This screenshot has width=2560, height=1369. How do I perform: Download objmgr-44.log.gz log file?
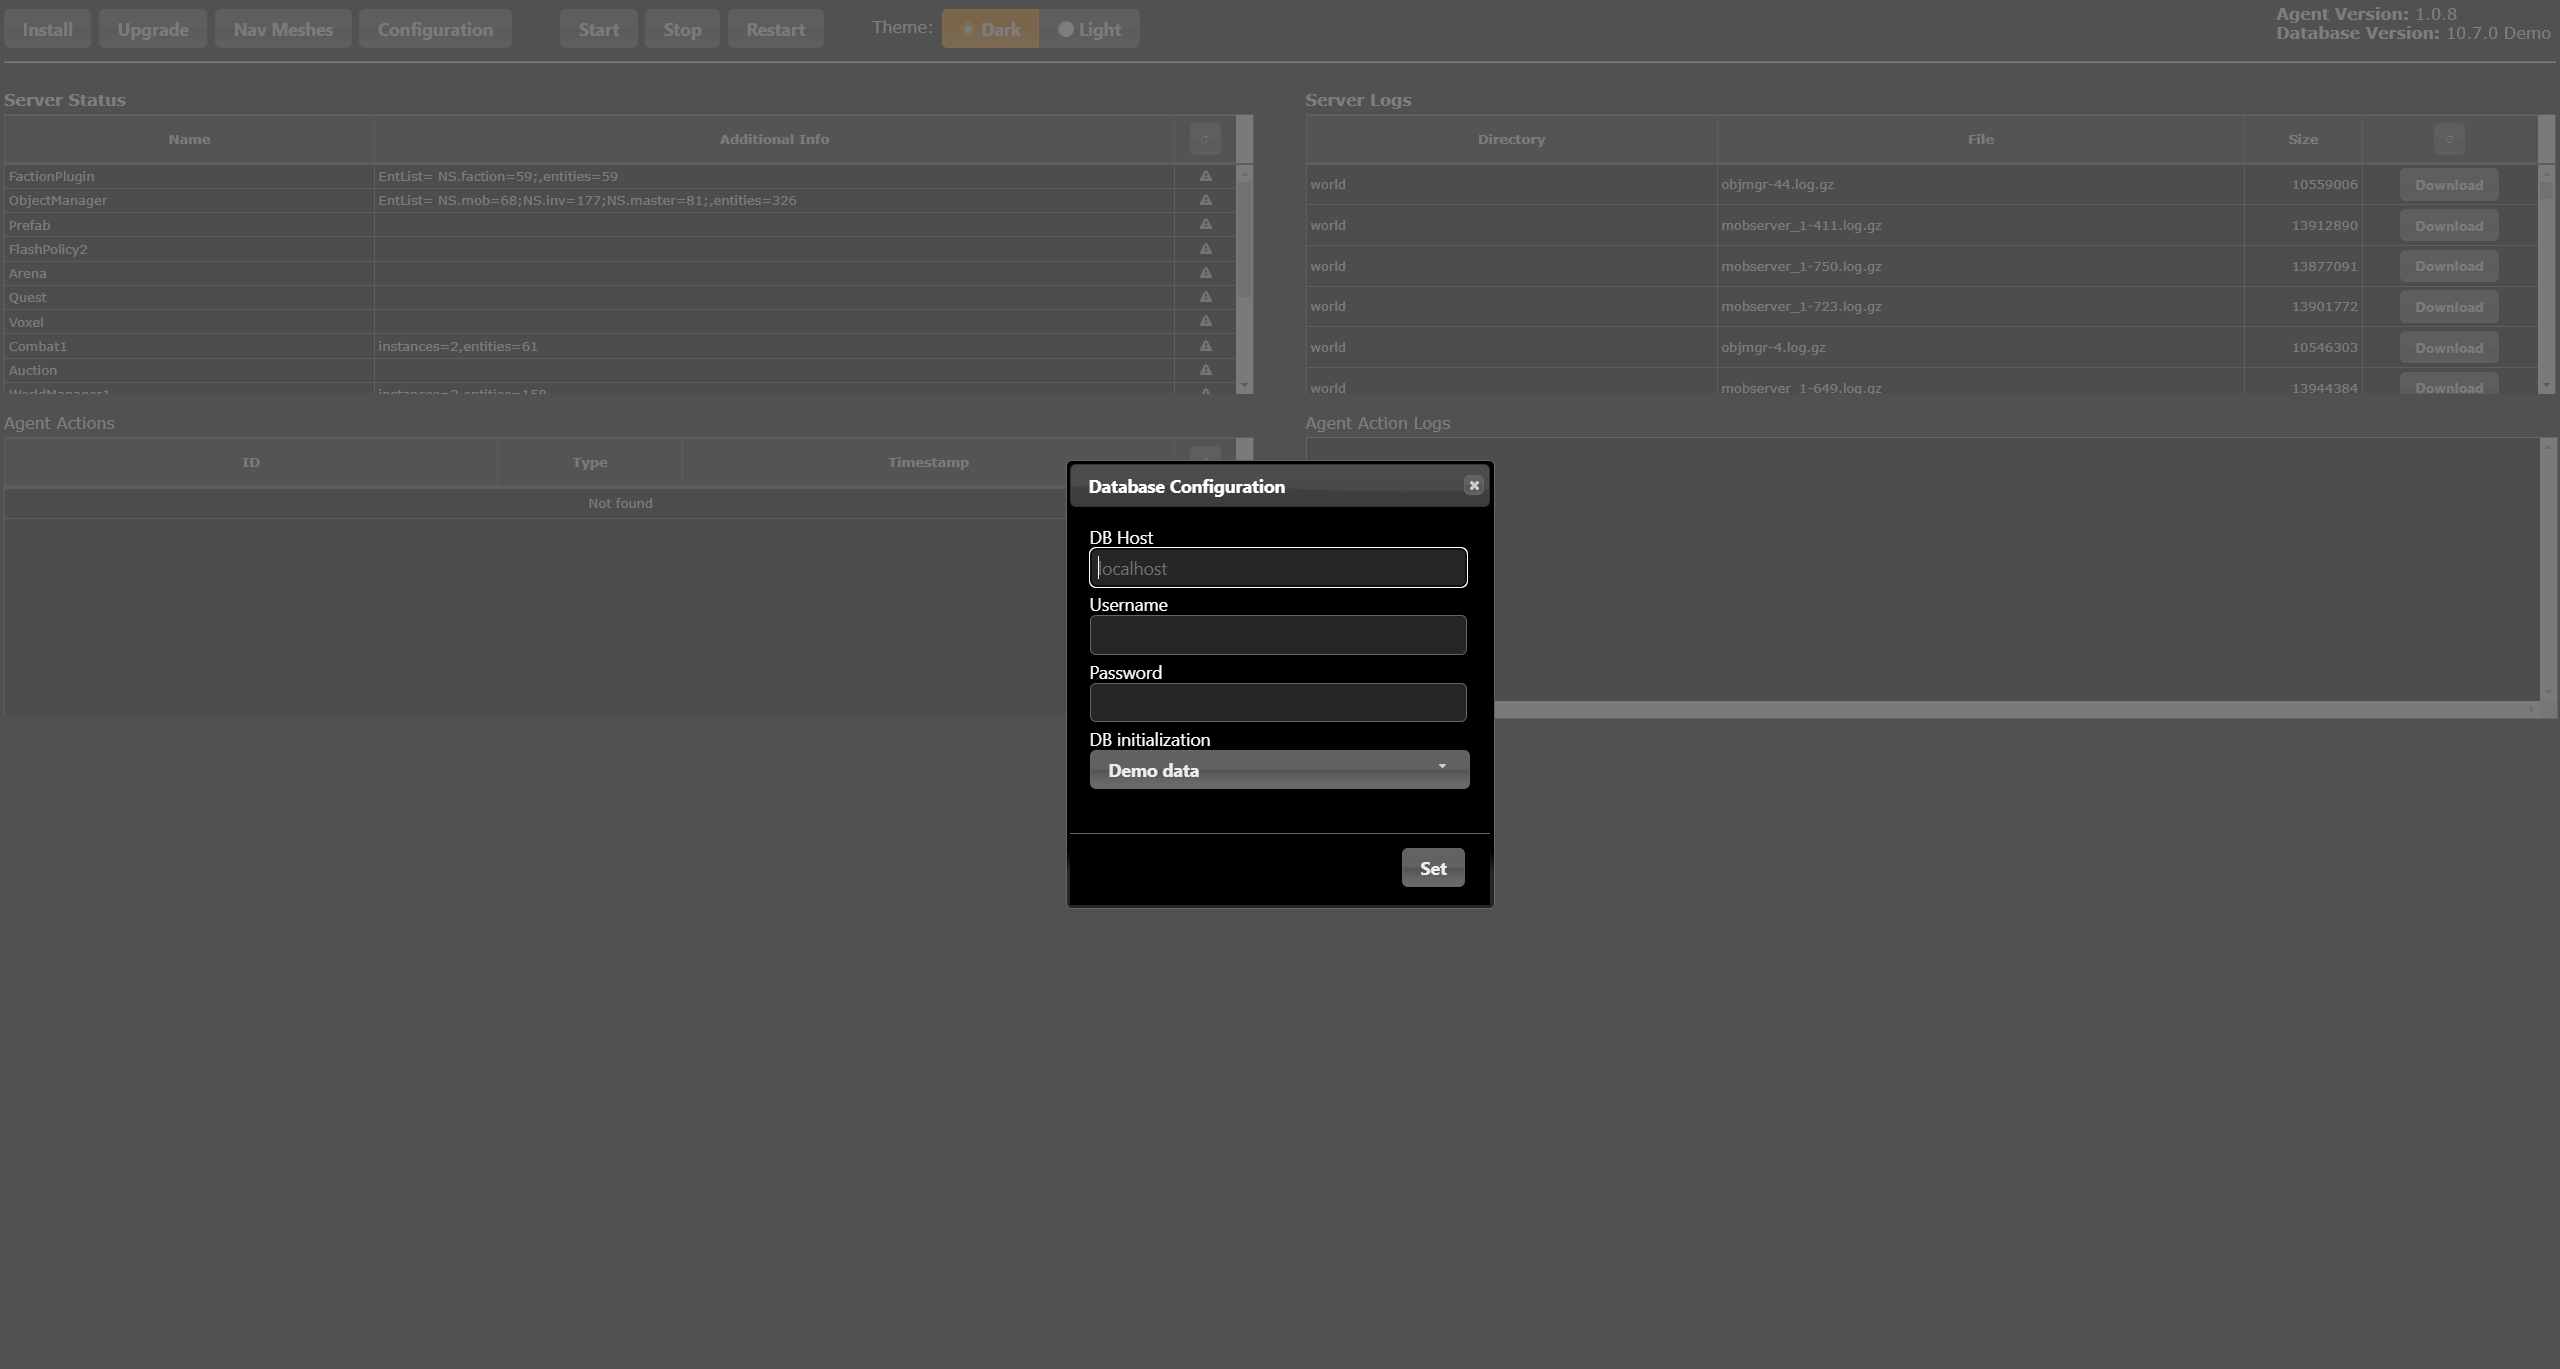tap(2448, 185)
